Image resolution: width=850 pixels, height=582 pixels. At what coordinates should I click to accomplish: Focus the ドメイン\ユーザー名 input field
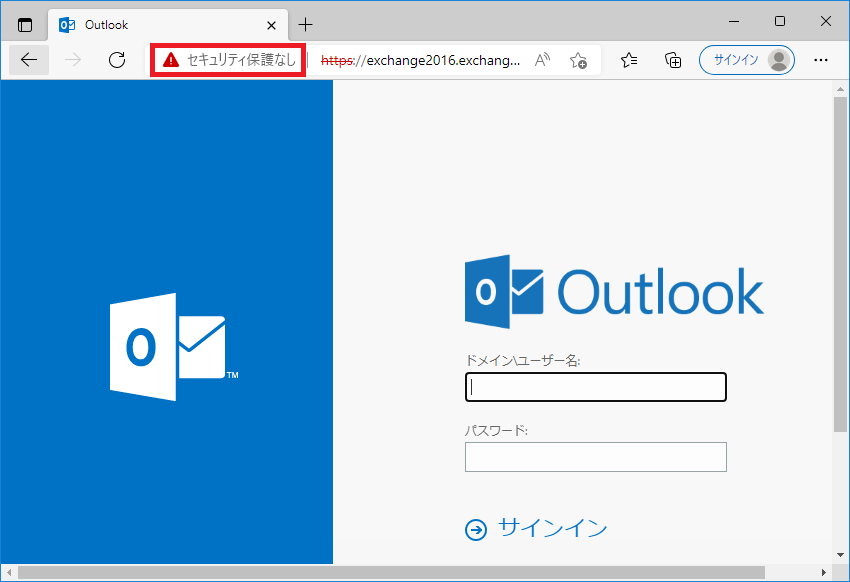coord(596,387)
